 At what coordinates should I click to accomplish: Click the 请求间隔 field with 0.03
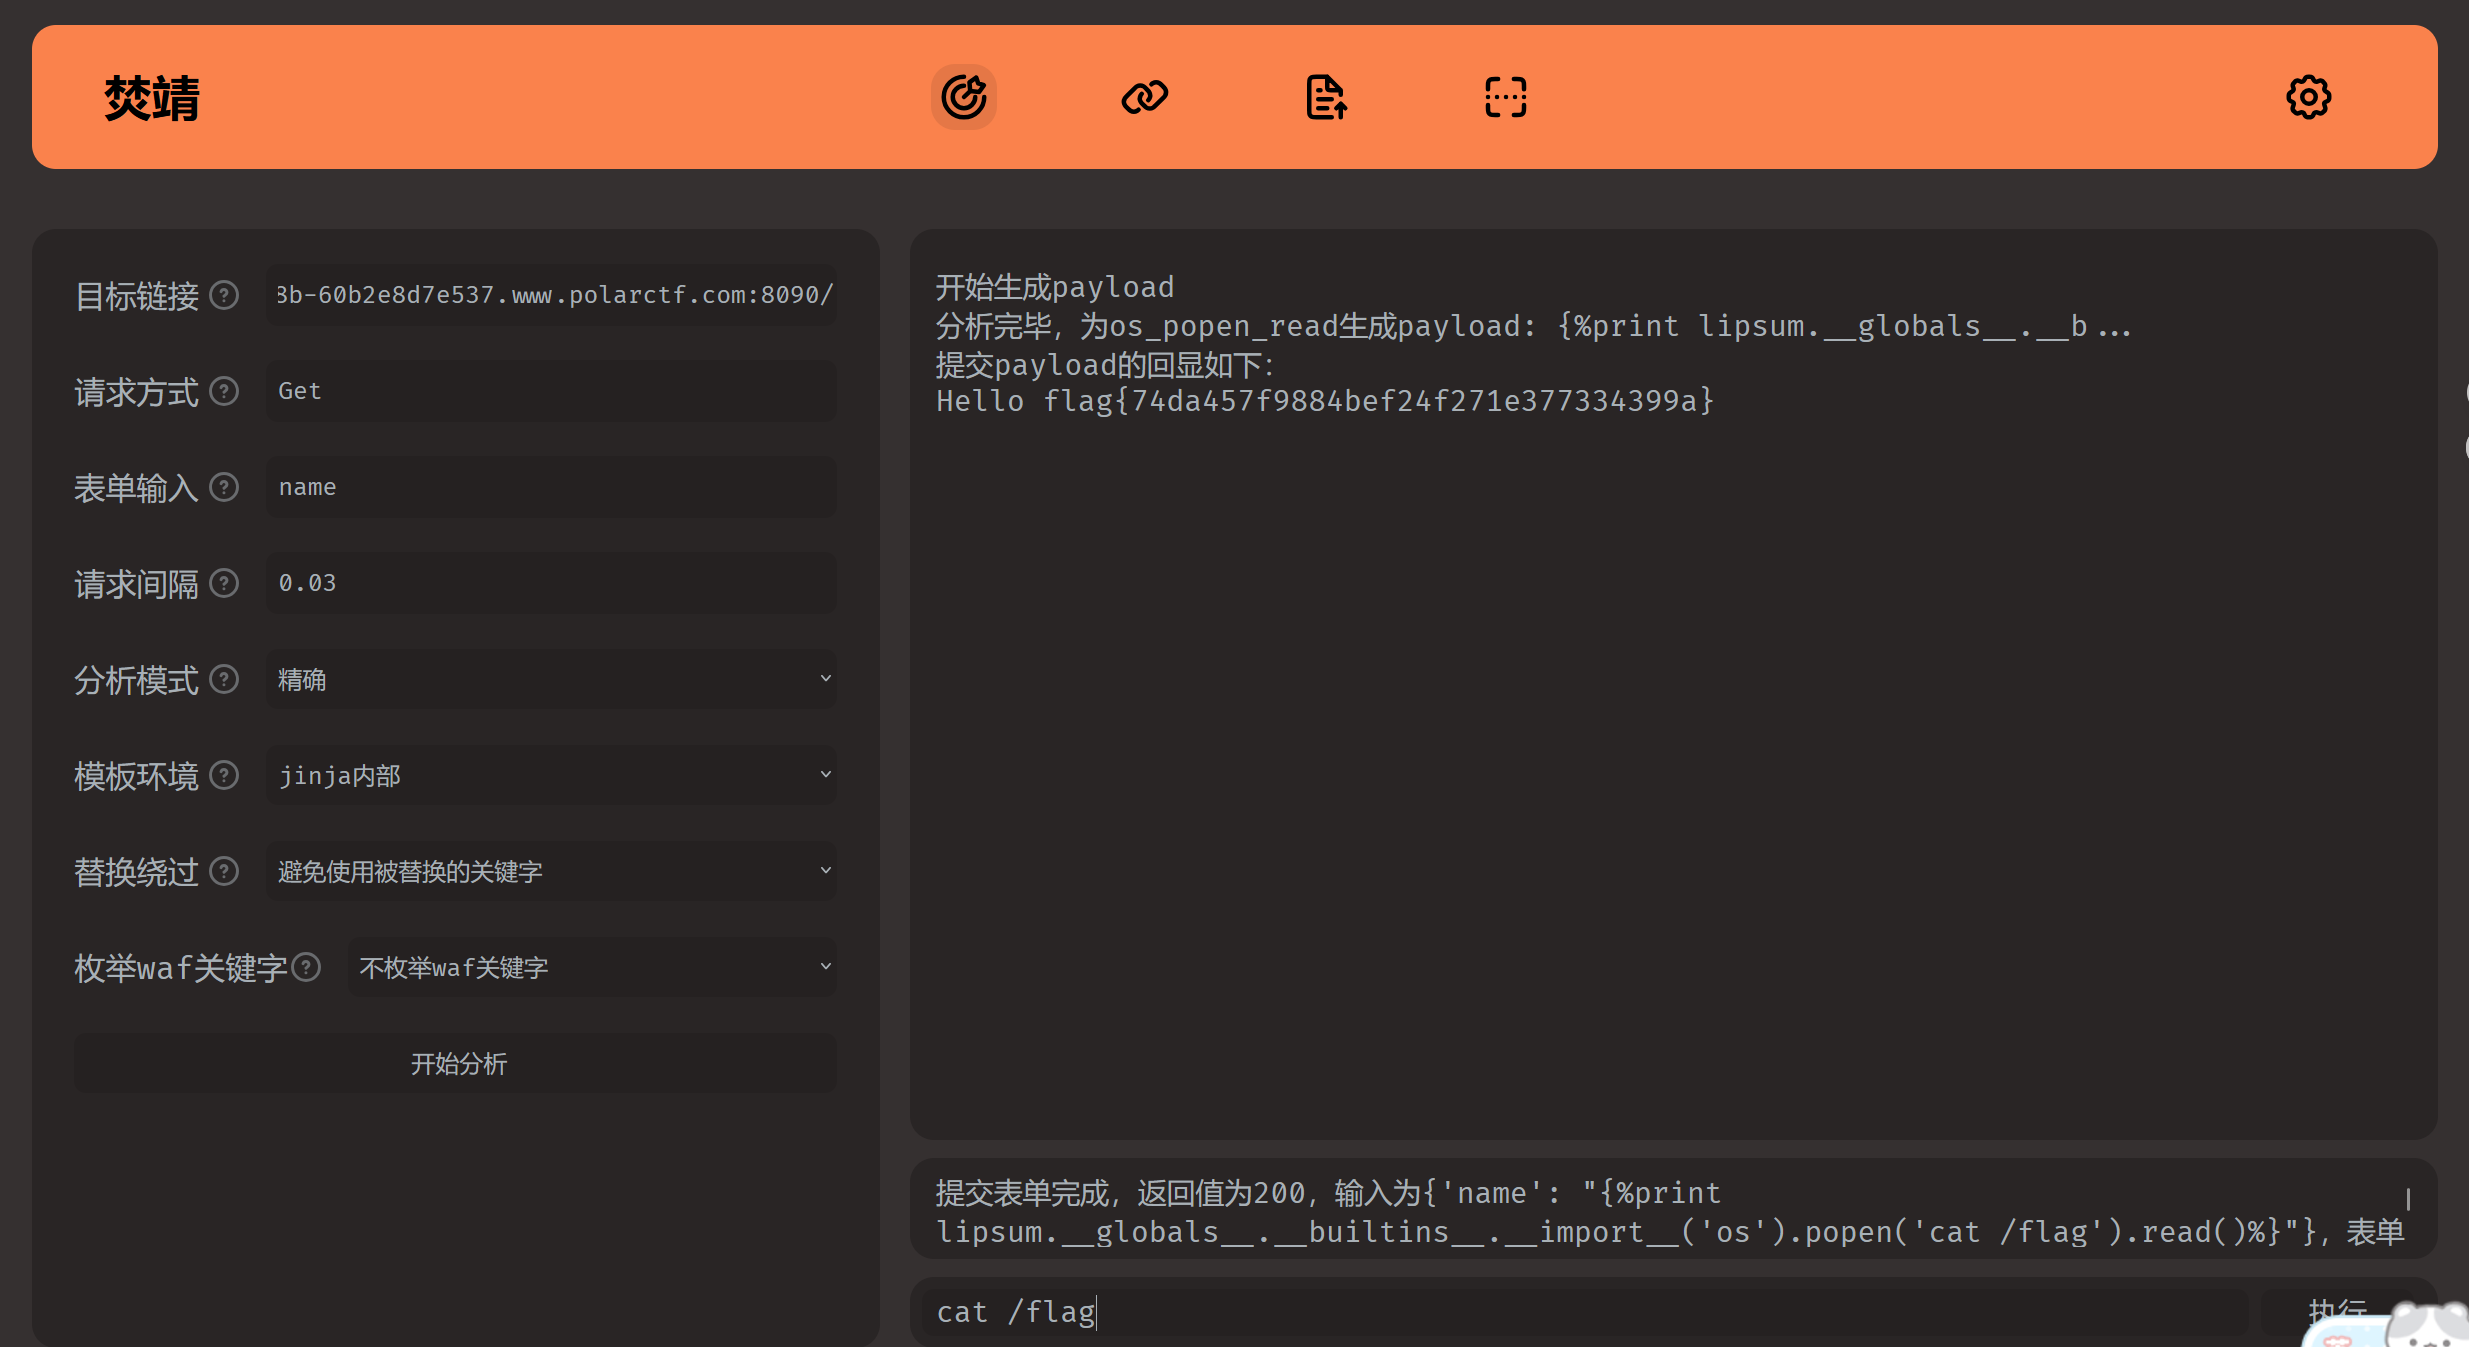coord(550,583)
